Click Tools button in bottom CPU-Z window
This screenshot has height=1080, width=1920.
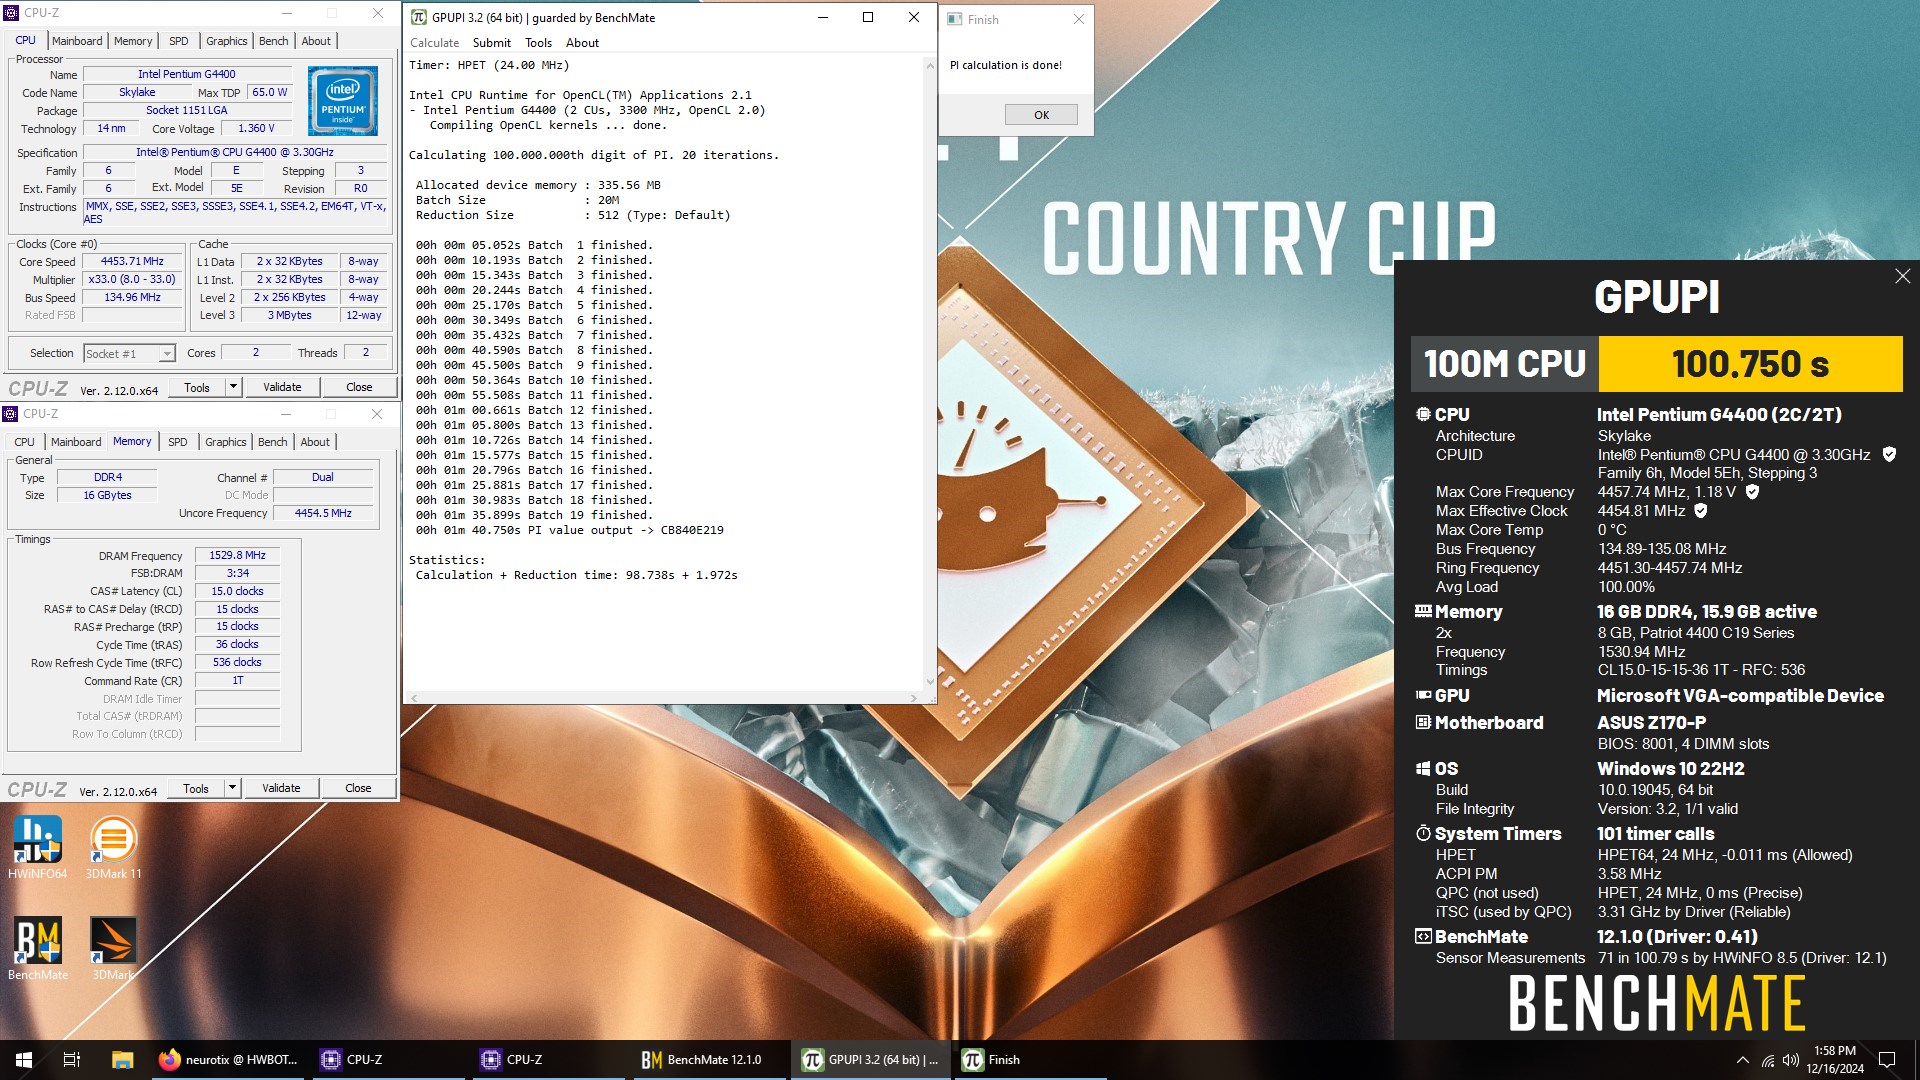point(196,788)
